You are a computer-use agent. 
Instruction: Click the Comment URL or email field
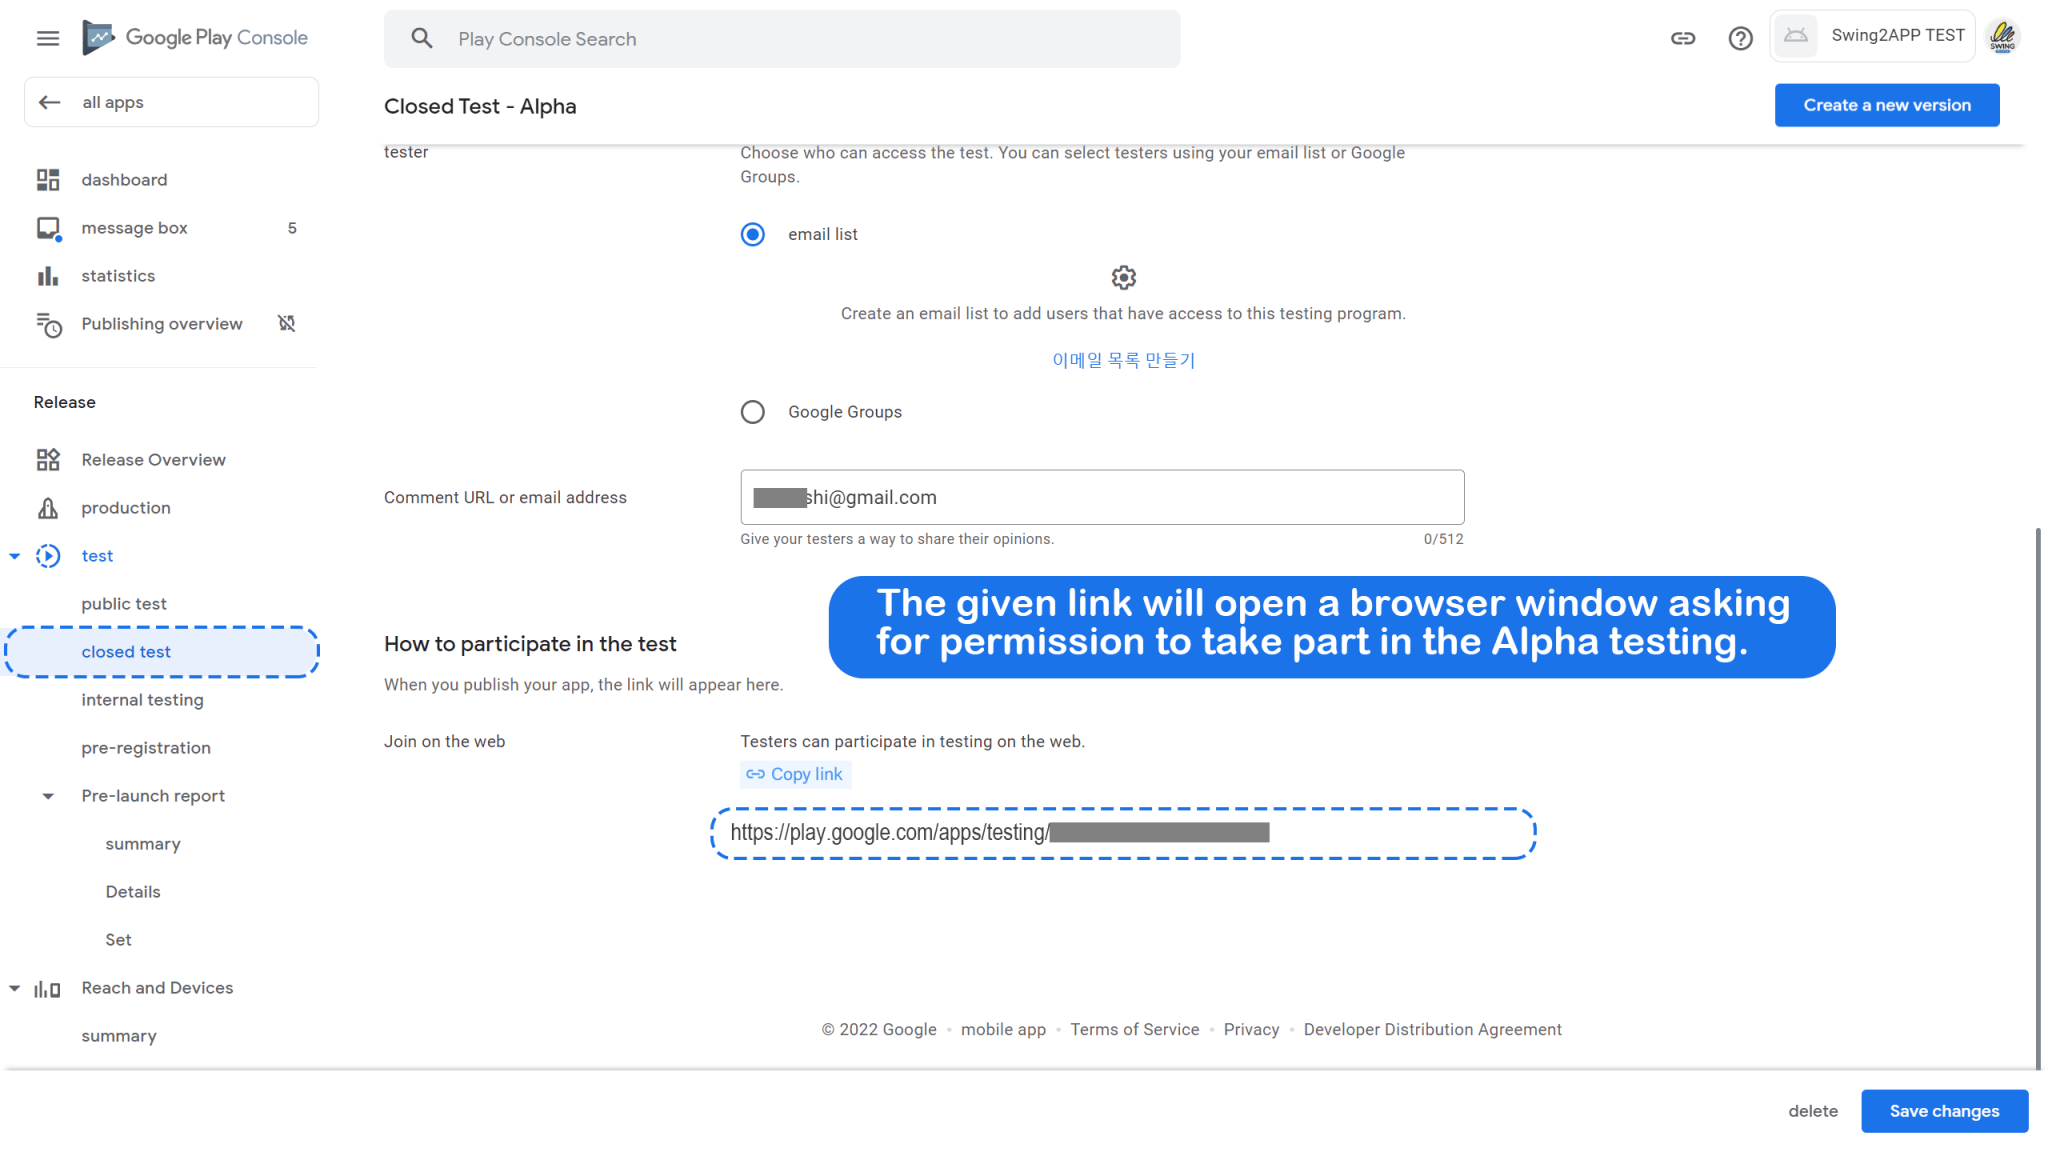[x=1100, y=497]
